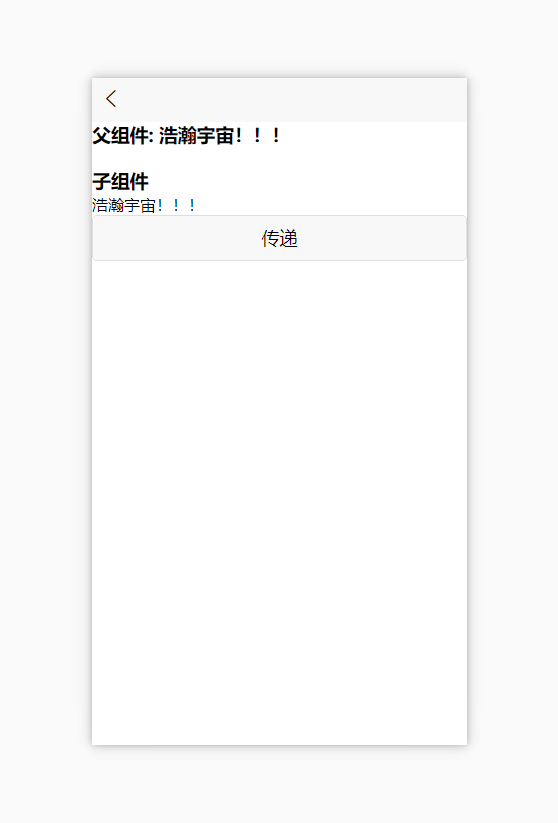Trigger the 传递 (pass) action button
The height and width of the screenshot is (823, 558).
click(279, 238)
